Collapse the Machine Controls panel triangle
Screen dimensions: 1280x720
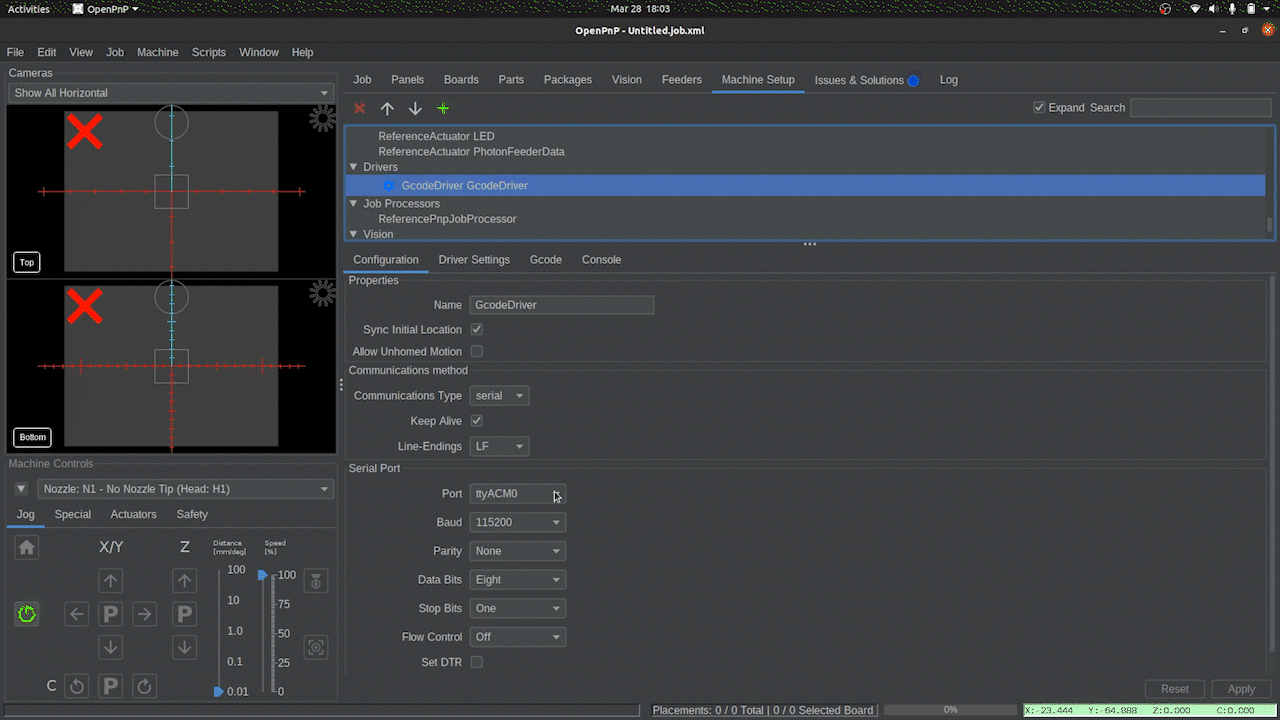(21, 489)
